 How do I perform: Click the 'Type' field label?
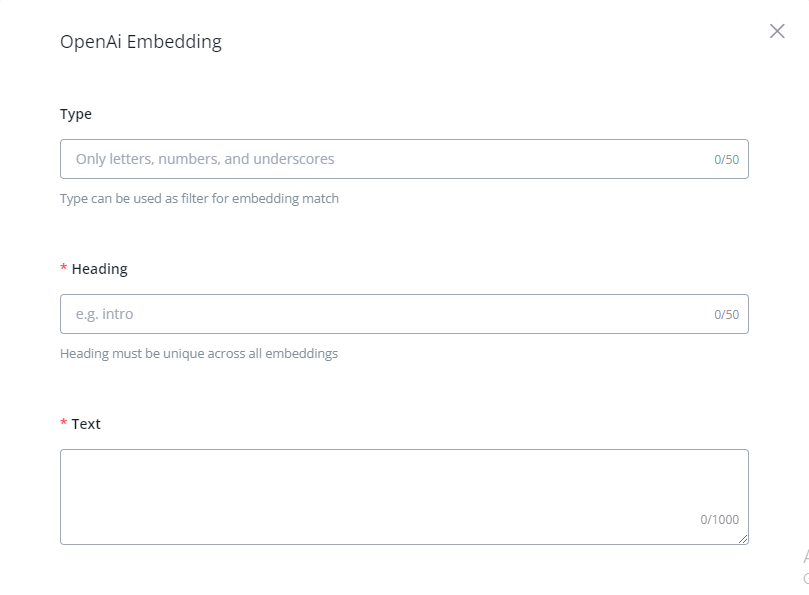click(76, 114)
